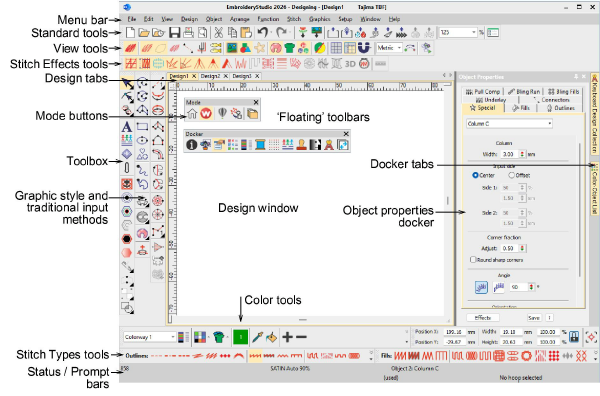Cut selection with the scissors icon
The image size is (600, 396).
(x=218, y=33)
